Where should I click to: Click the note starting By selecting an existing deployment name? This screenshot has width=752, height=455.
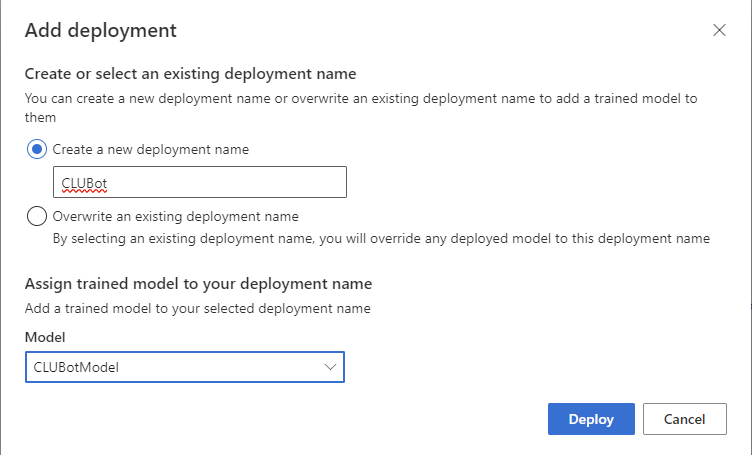pyautogui.click(x=381, y=238)
